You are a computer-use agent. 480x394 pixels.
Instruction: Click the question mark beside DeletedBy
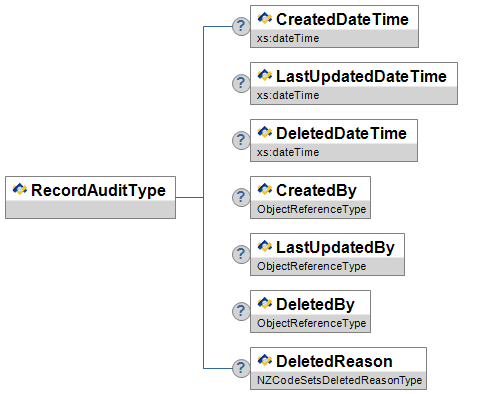[241, 311]
